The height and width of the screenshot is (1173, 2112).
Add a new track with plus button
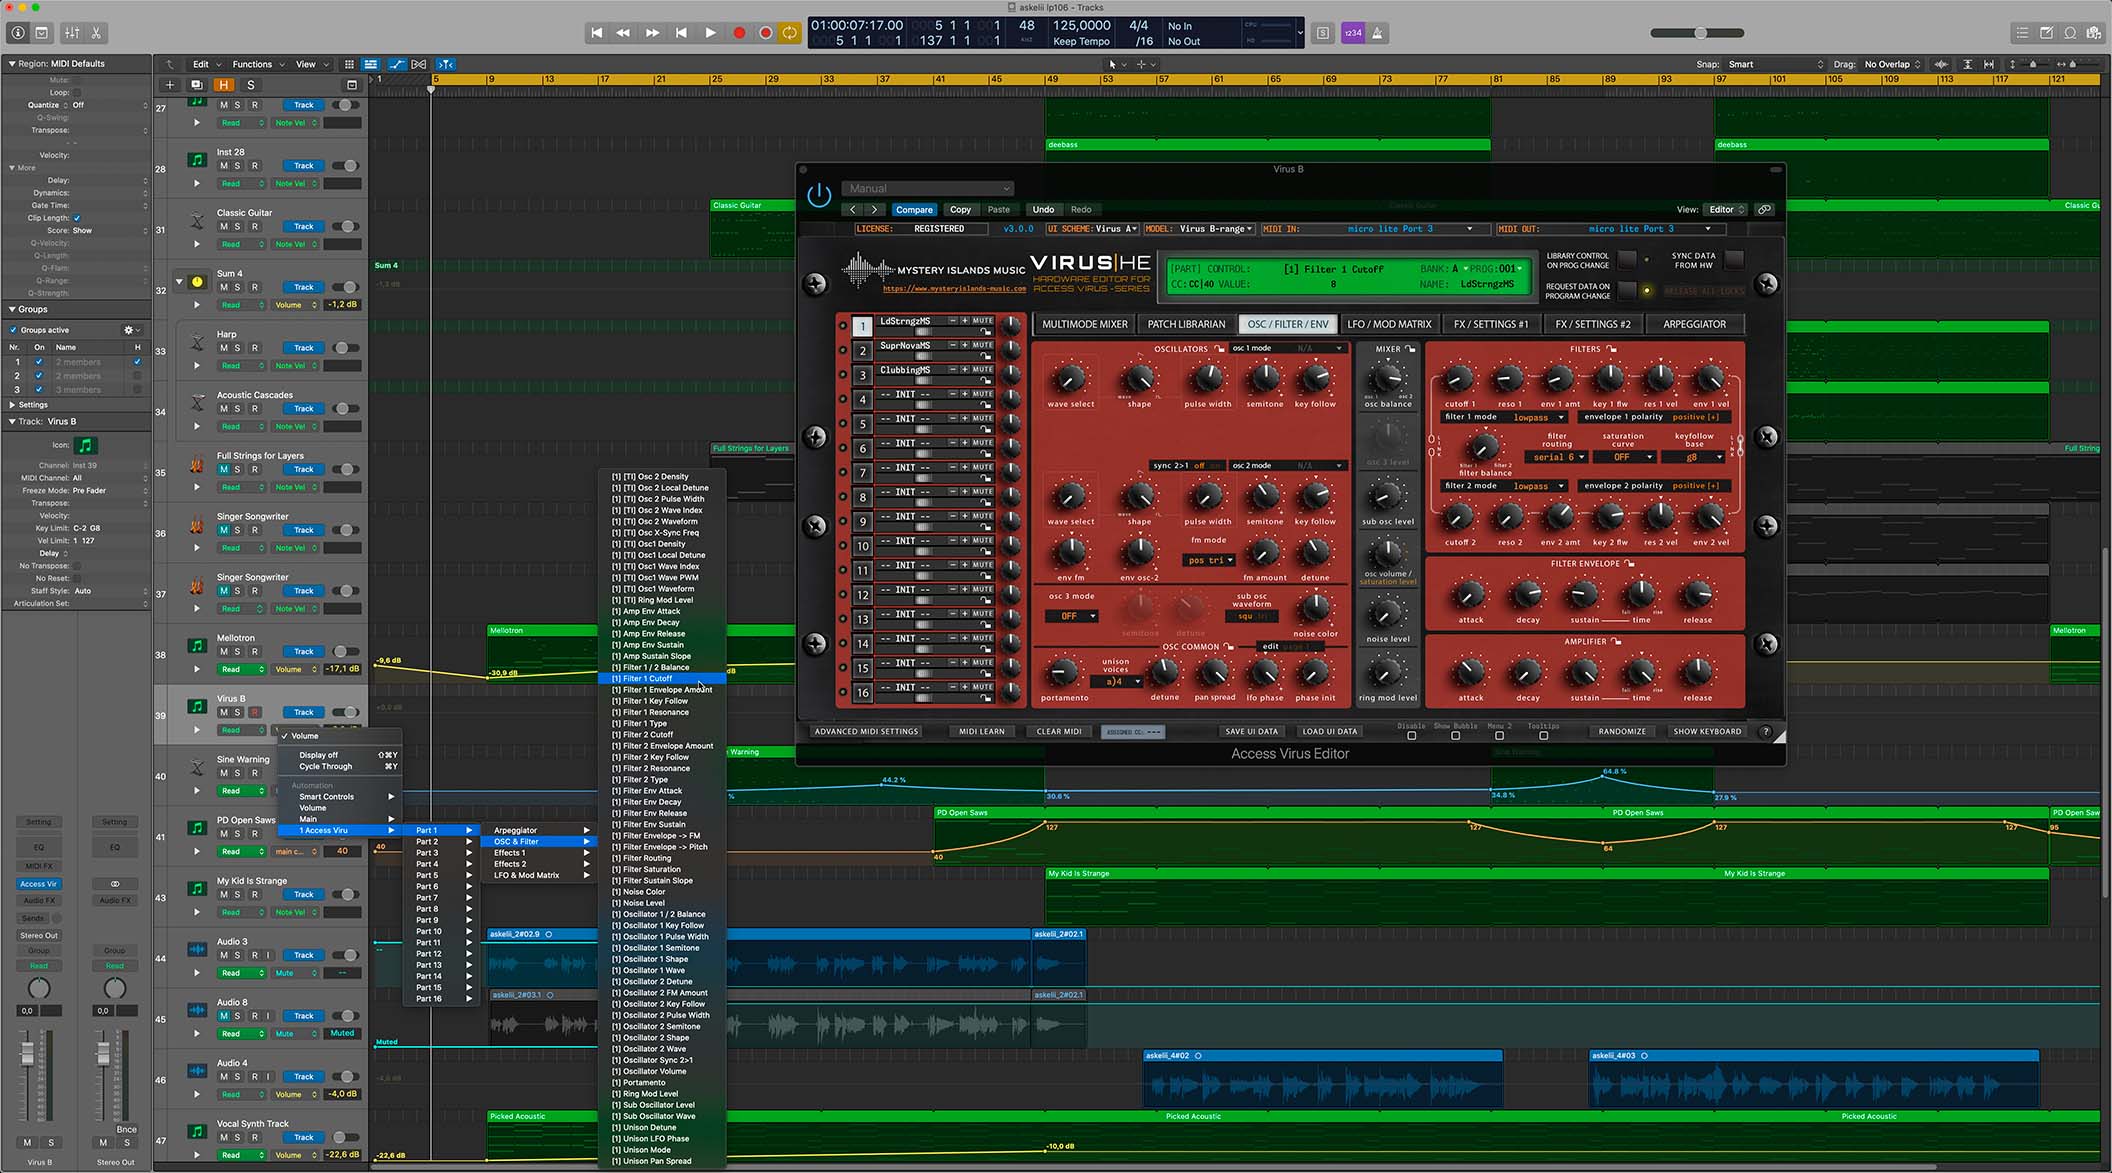[169, 85]
